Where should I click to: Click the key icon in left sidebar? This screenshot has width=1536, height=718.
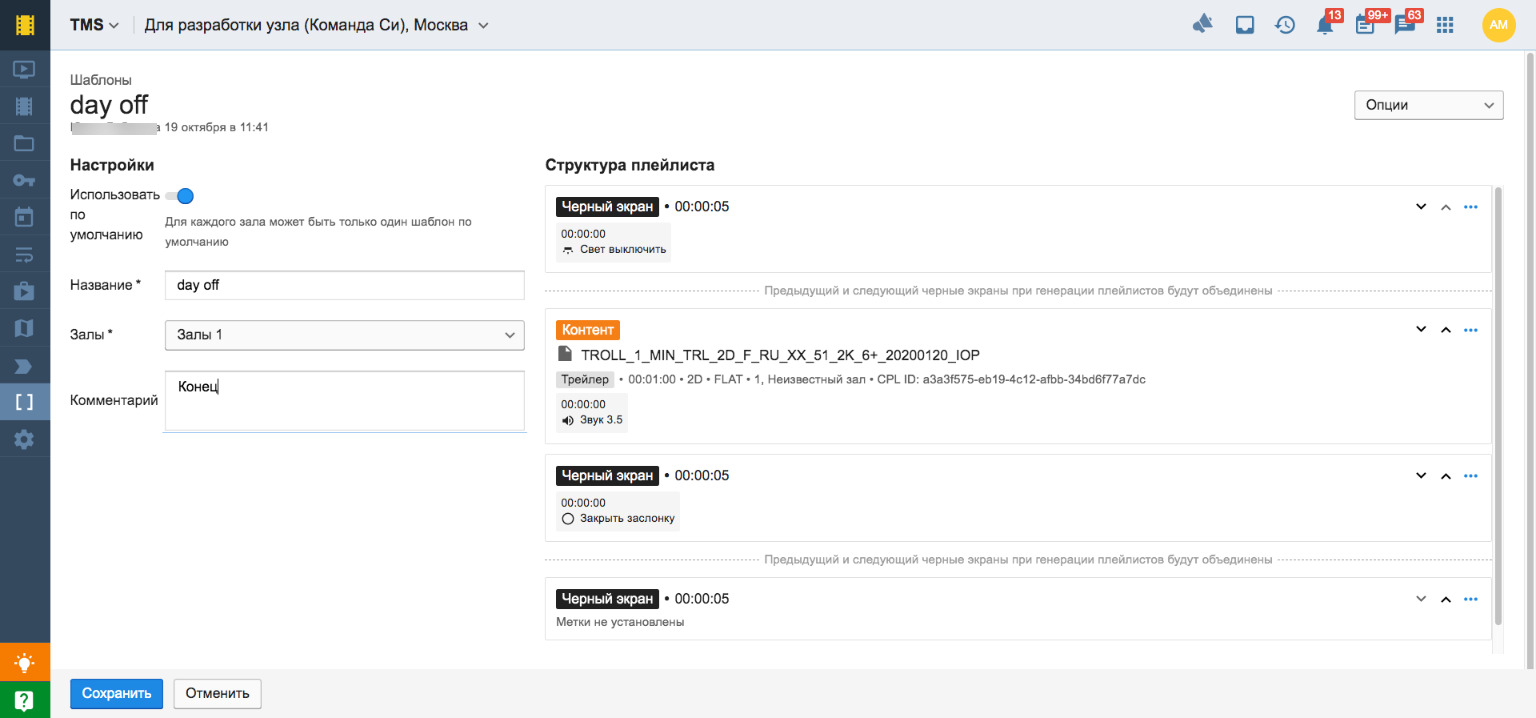24,180
